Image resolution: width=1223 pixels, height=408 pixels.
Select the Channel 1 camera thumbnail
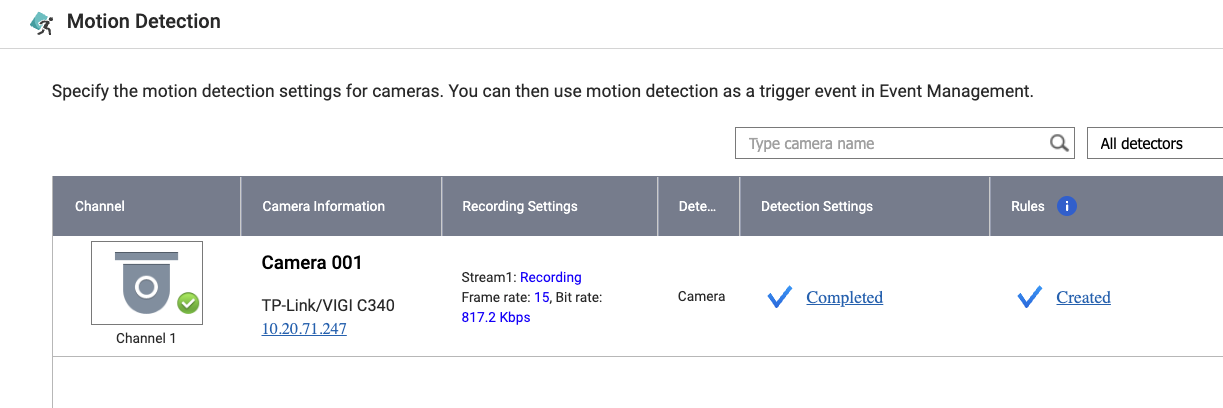pyautogui.click(x=146, y=283)
